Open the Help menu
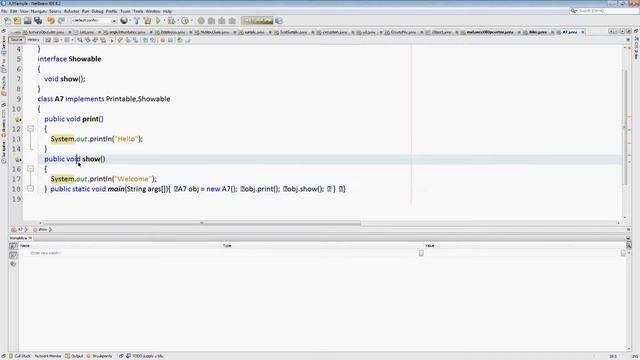The height and width of the screenshot is (360, 640). point(167,11)
